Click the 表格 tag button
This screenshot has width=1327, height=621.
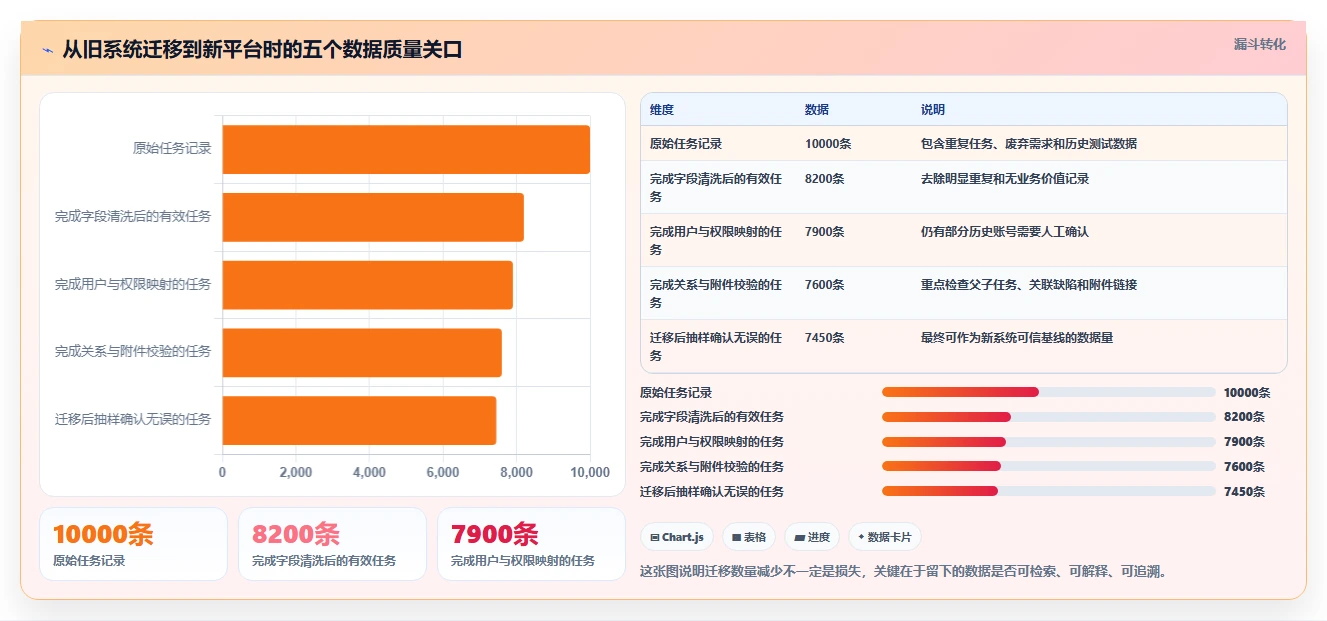[749, 537]
